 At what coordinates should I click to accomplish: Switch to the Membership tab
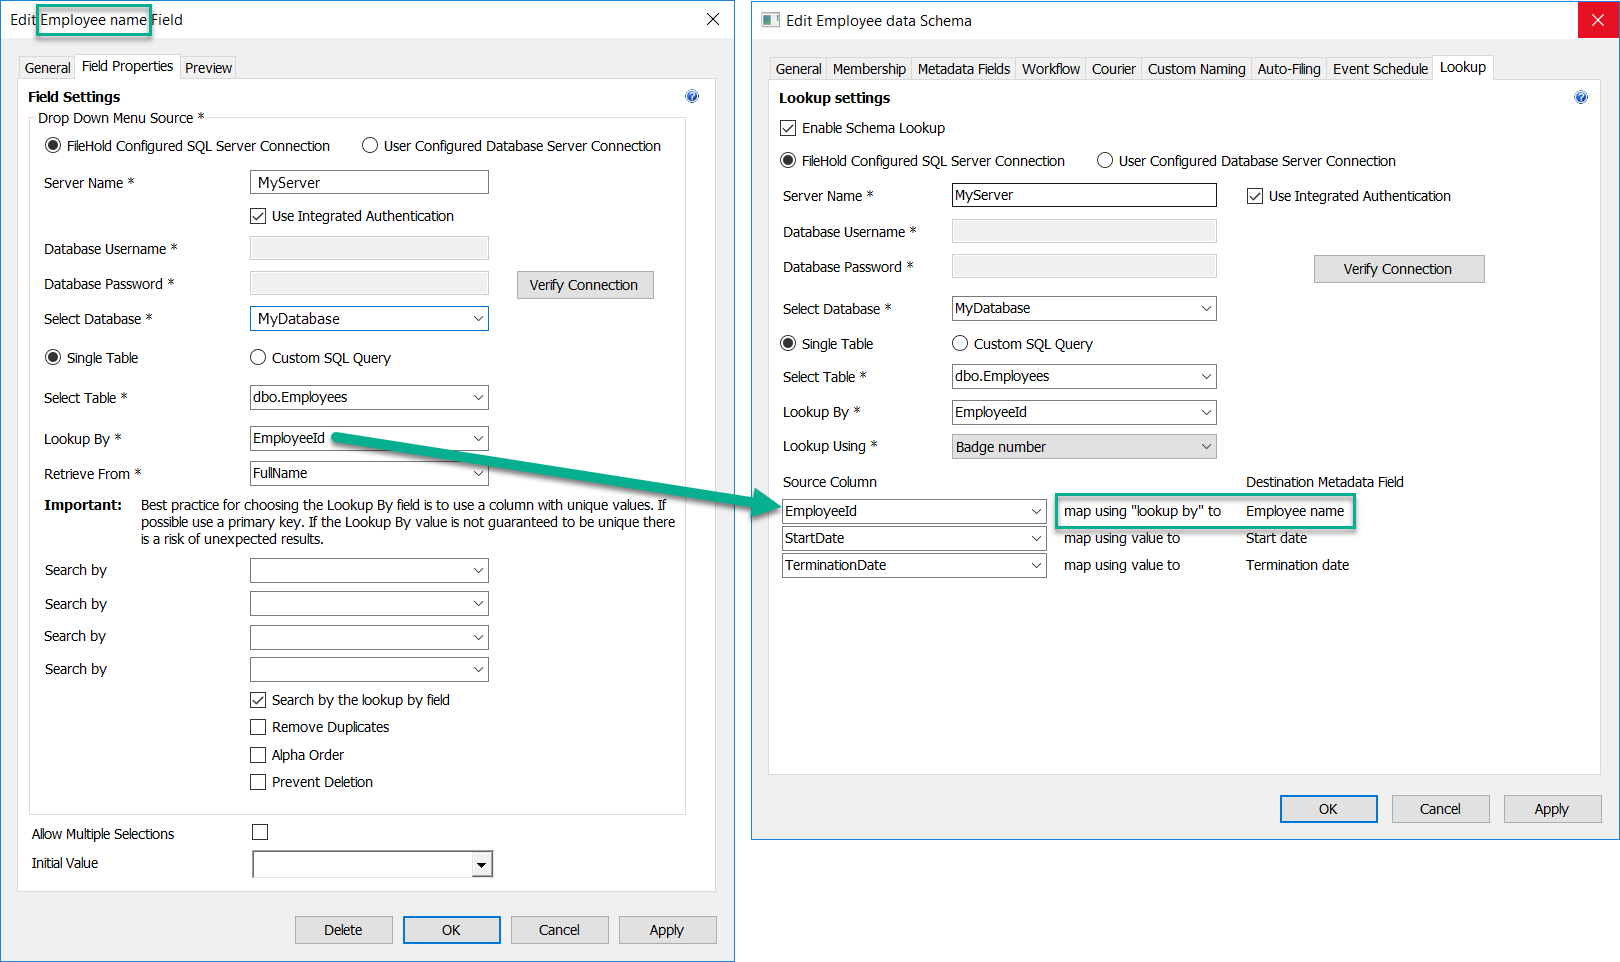(x=869, y=68)
